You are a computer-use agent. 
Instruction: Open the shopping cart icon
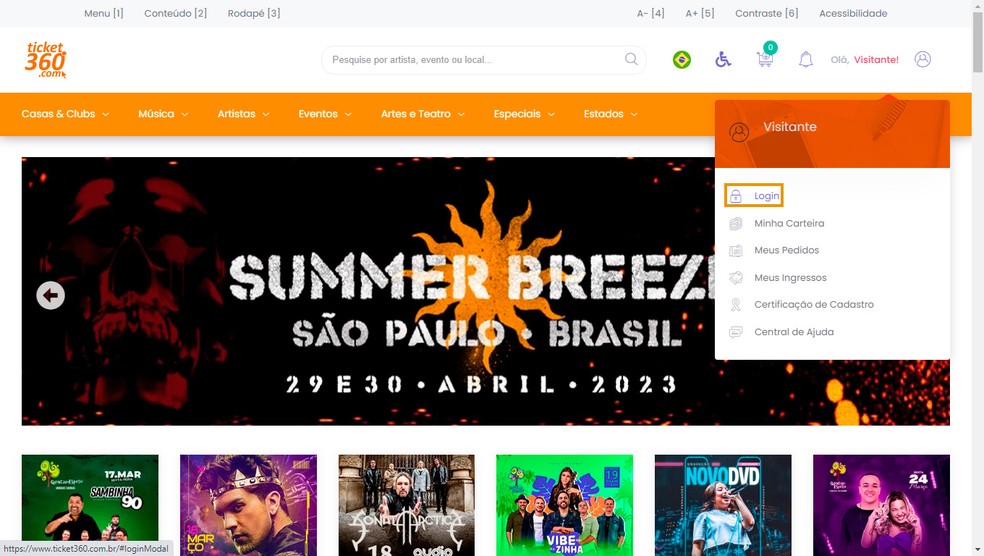tap(766, 56)
